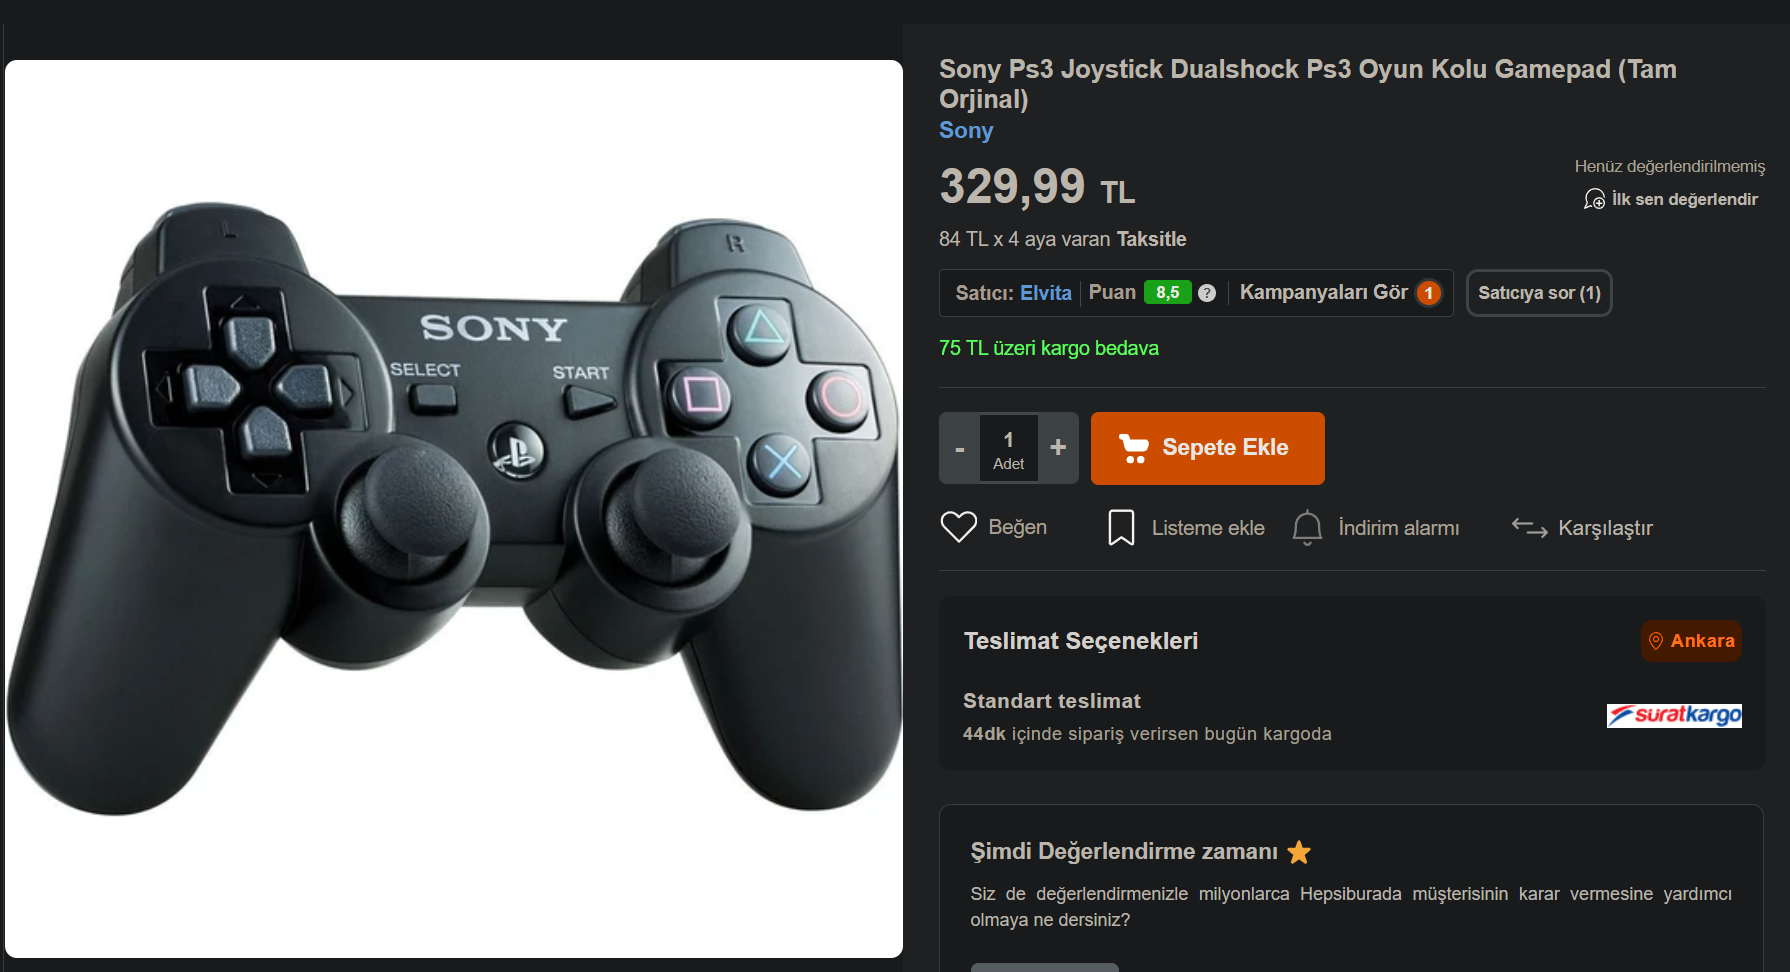Screen dimensions: 1790x972
Task: Open the PS3 controller product image
Action: pyautogui.click(x=454, y=509)
